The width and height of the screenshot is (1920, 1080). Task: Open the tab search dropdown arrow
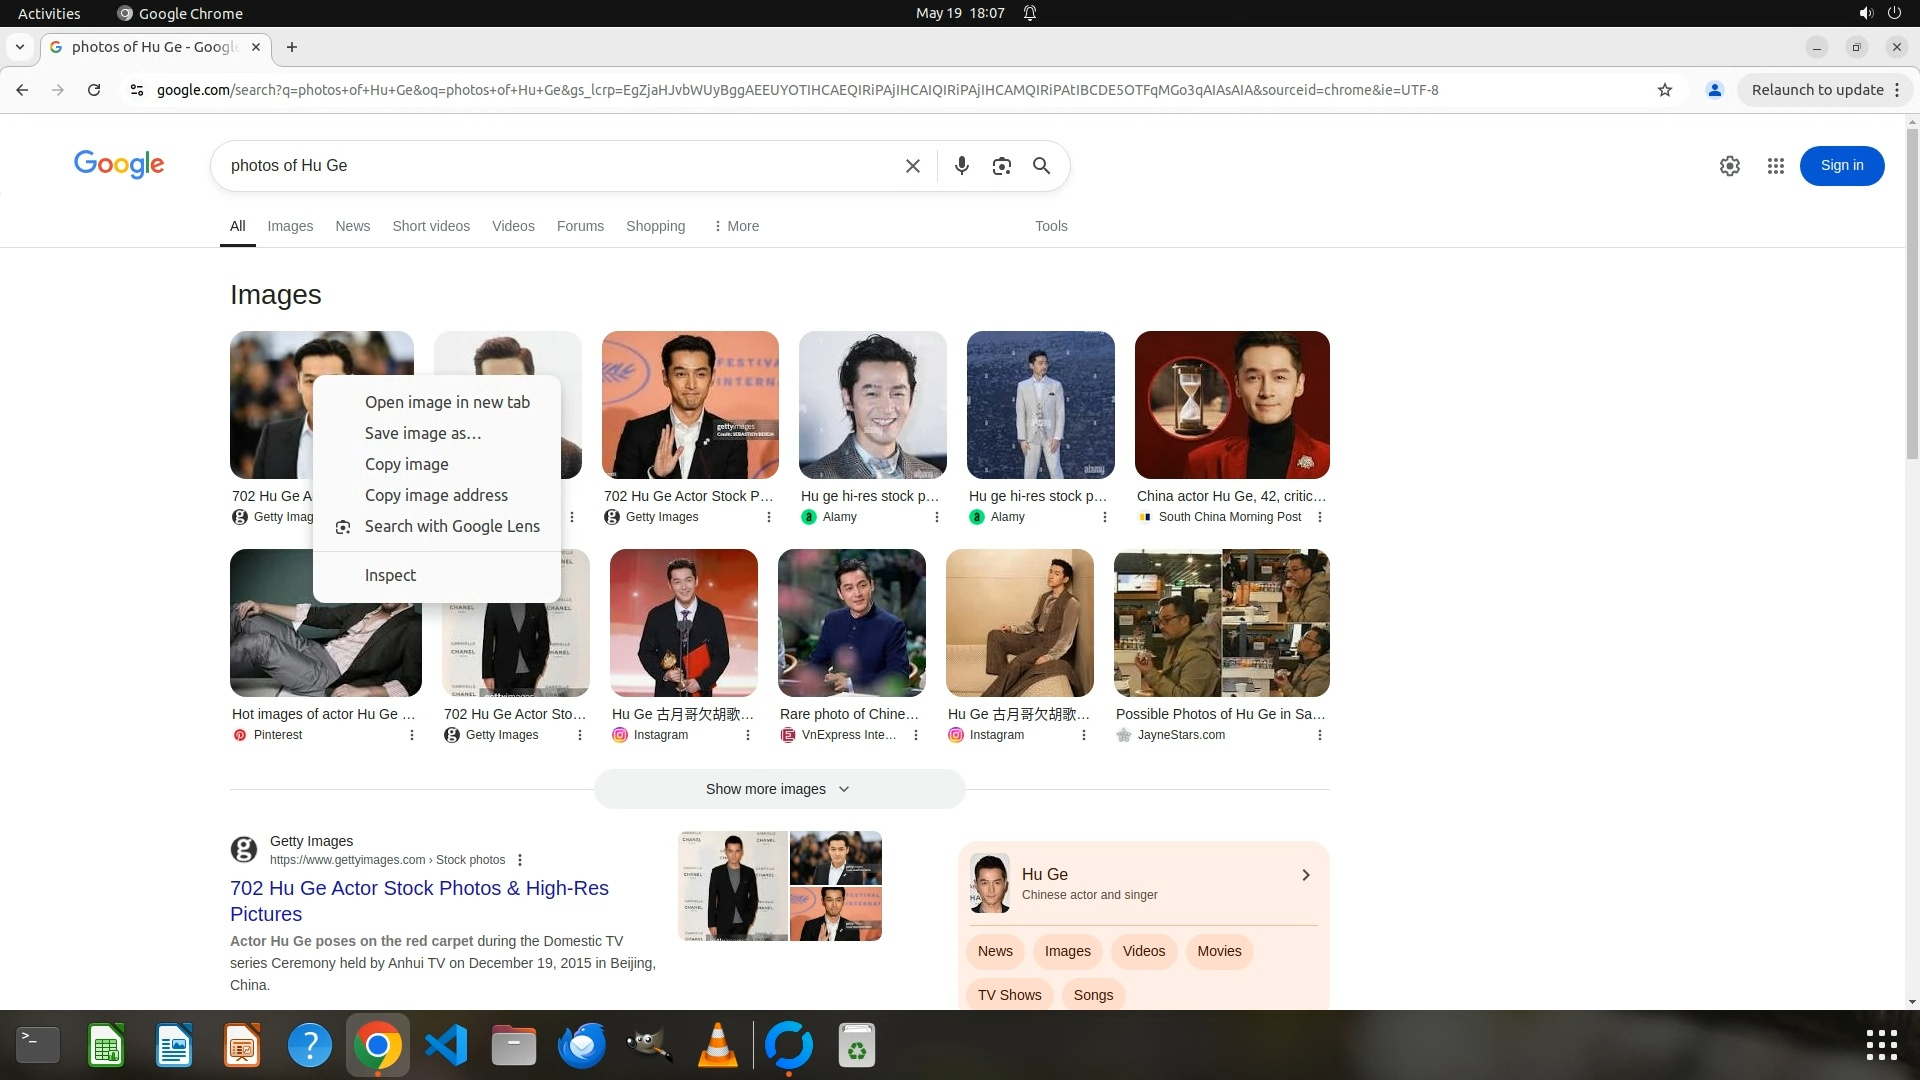pos(19,47)
